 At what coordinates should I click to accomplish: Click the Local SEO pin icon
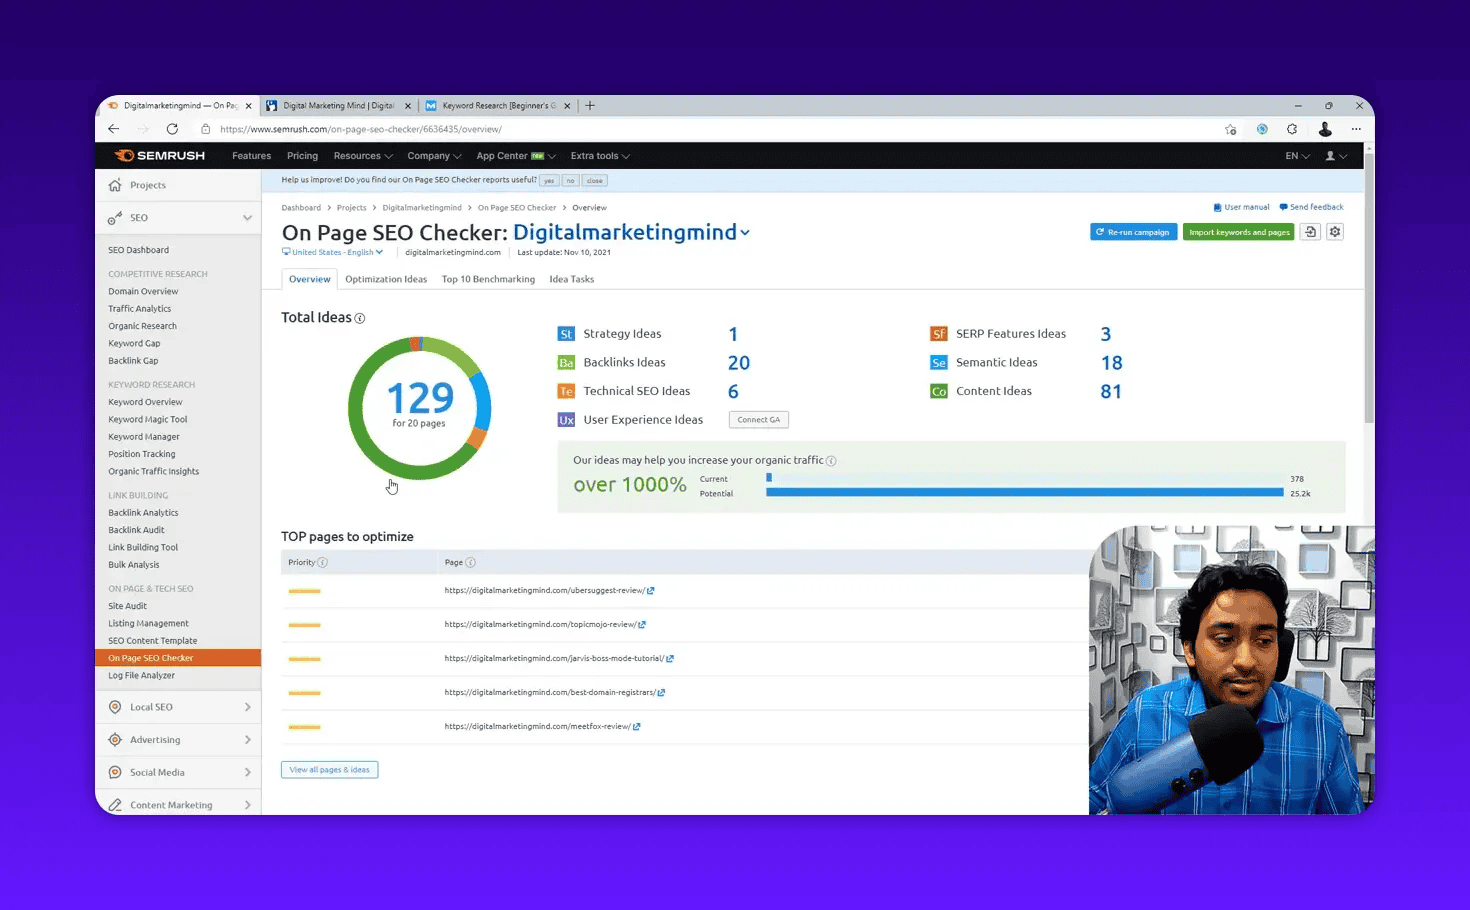(116, 707)
